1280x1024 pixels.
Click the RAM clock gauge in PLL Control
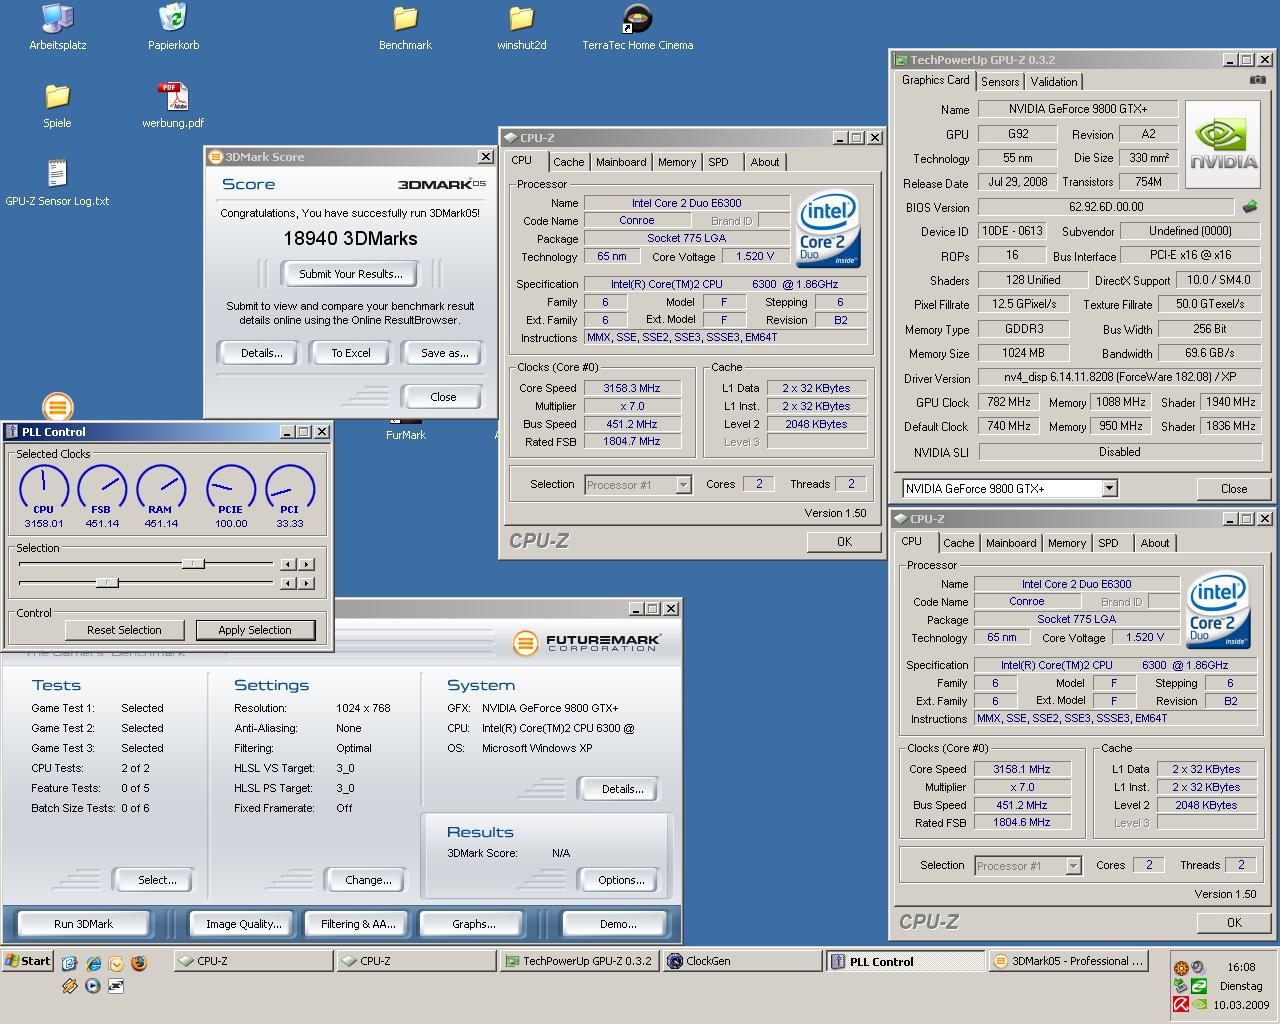coord(161,496)
